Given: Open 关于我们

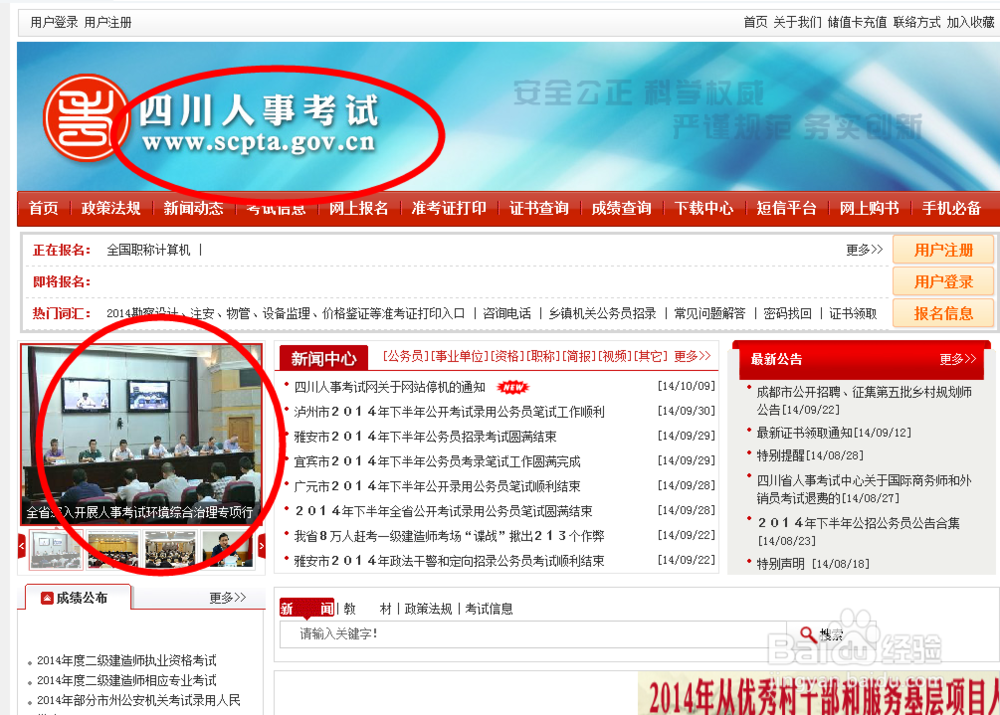Looking at the screenshot, I should [x=797, y=22].
